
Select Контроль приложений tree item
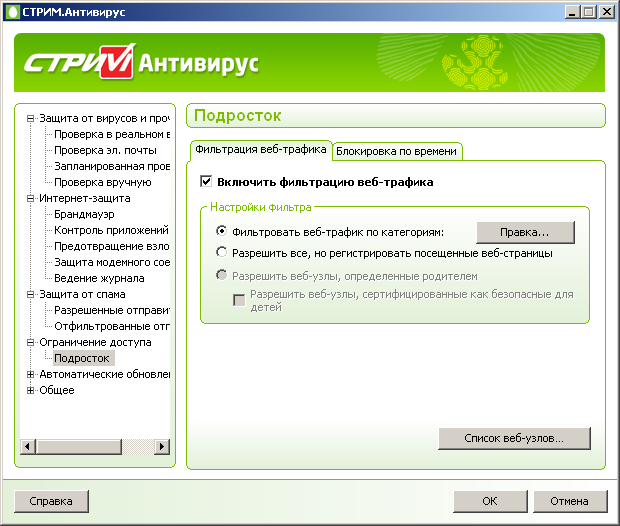click(111, 230)
